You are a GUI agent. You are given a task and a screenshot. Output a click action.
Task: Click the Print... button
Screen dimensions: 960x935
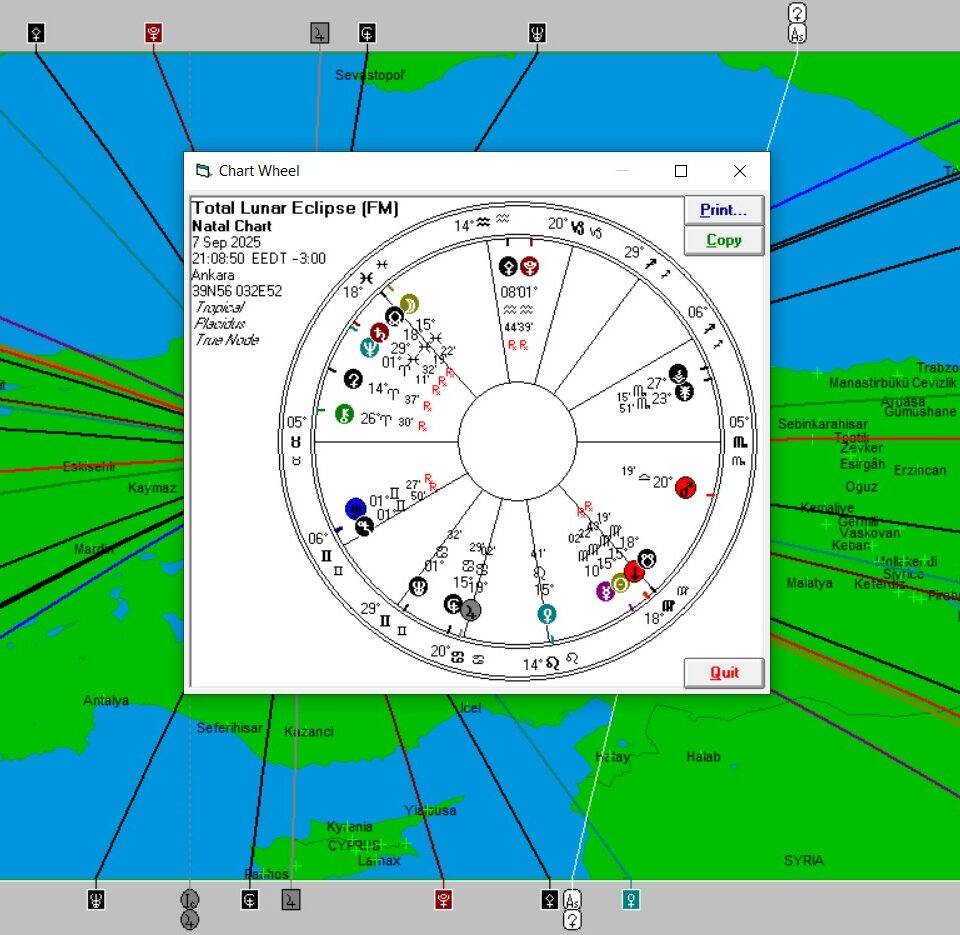click(723, 210)
